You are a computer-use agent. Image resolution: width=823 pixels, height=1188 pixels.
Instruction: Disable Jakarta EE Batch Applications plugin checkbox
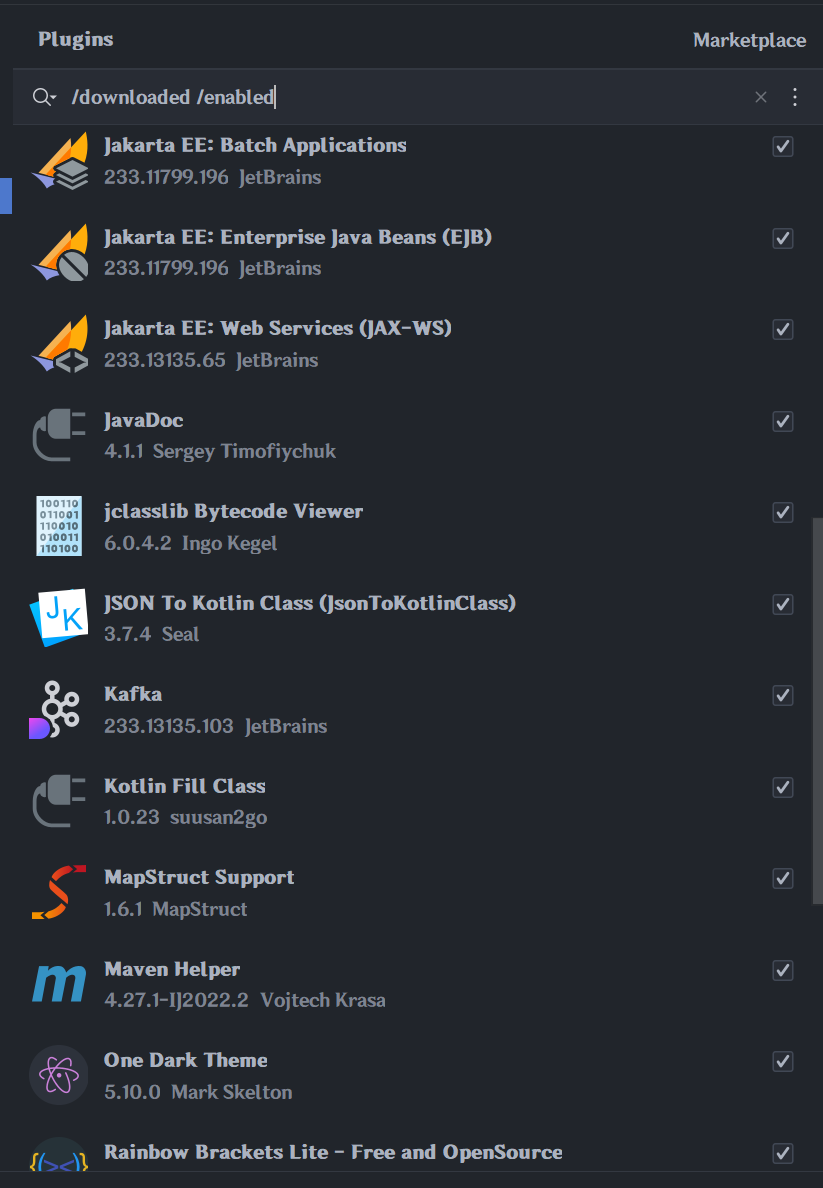[783, 146]
